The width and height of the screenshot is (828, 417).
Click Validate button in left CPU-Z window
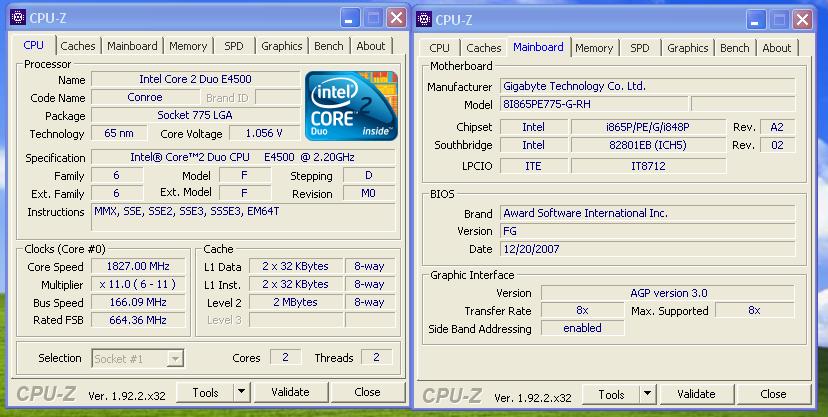pos(290,392)
